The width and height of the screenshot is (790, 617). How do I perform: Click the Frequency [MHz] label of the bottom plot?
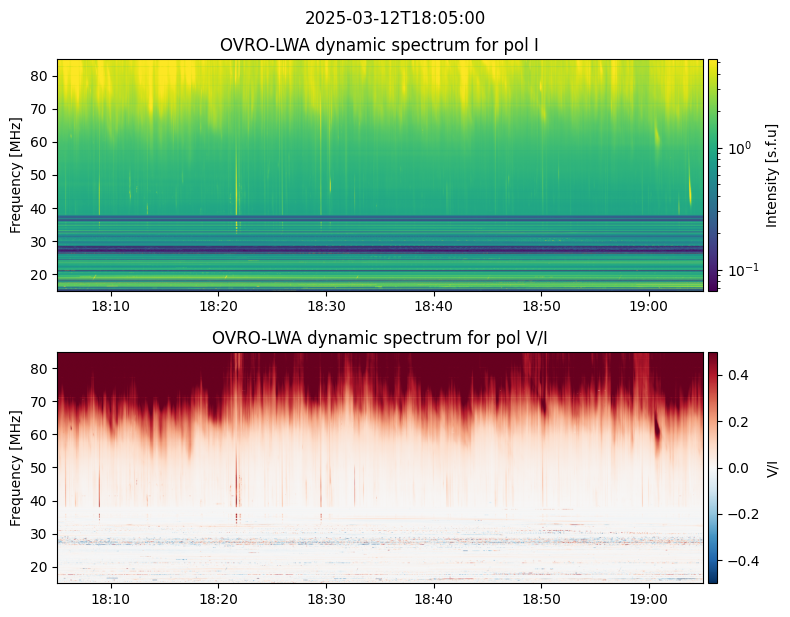point(16,468)
